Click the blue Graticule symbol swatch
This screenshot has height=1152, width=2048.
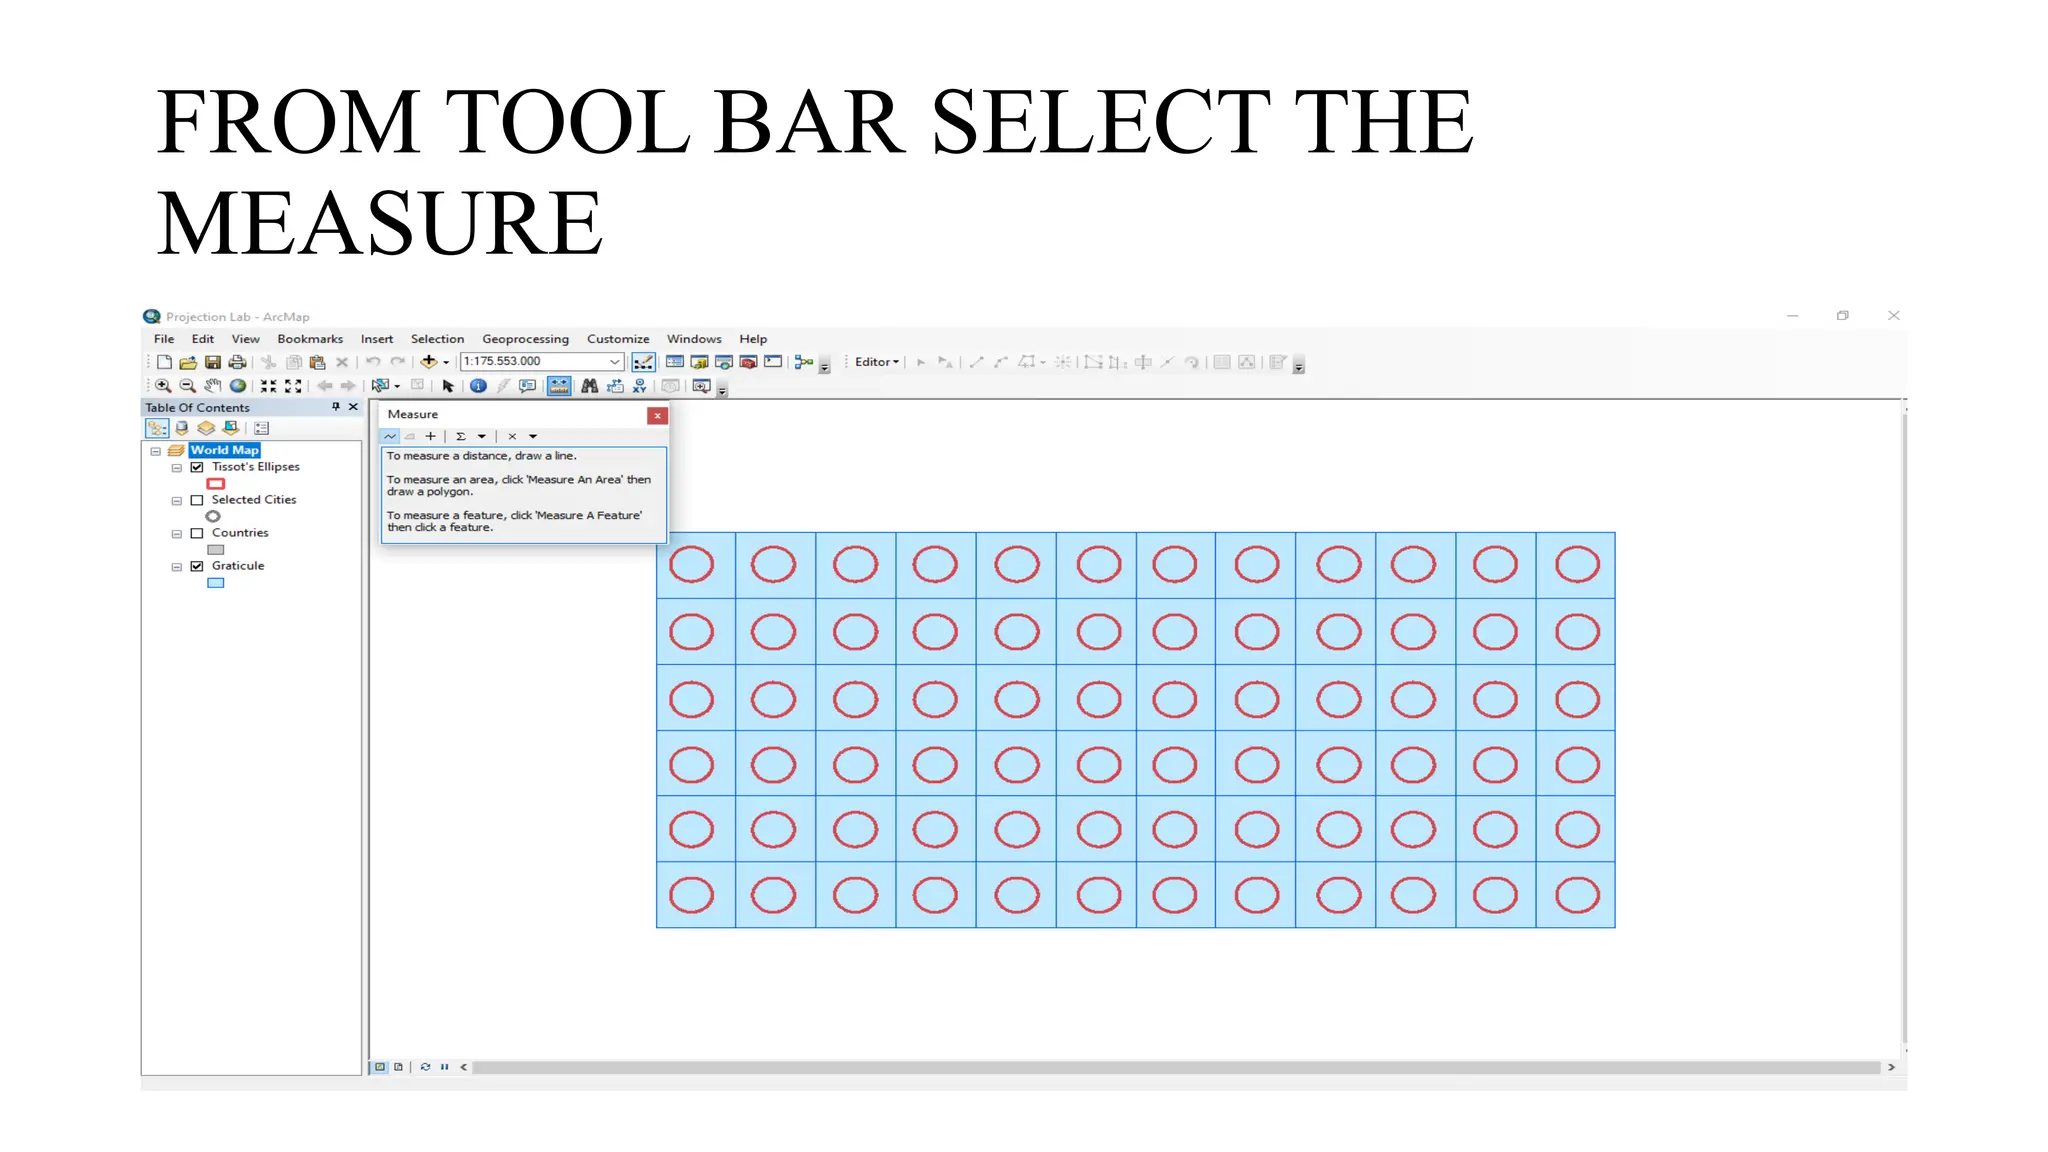[216, 583]
